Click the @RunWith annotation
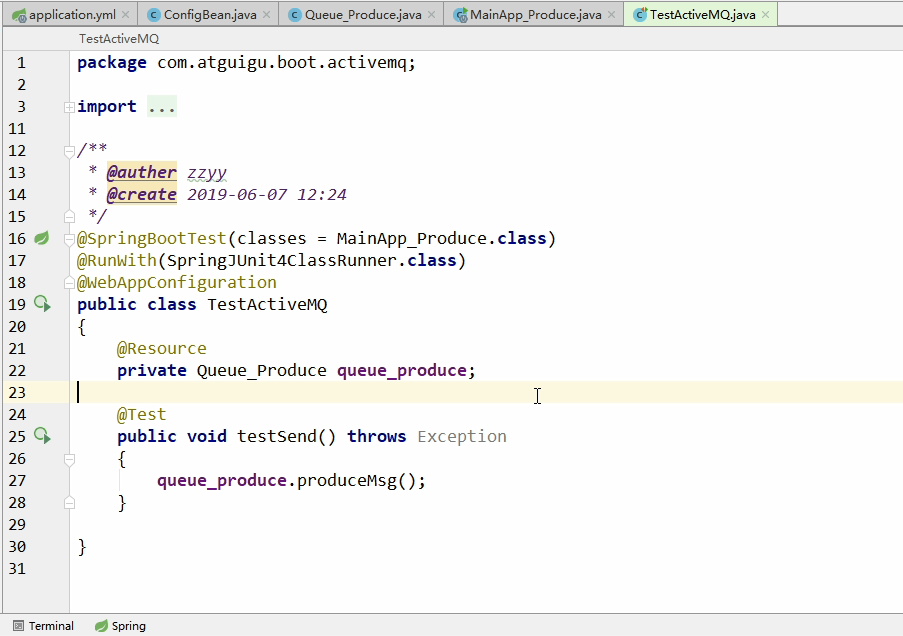The height and width of the screenshot is (636, 903). click(x=116, y=260)
